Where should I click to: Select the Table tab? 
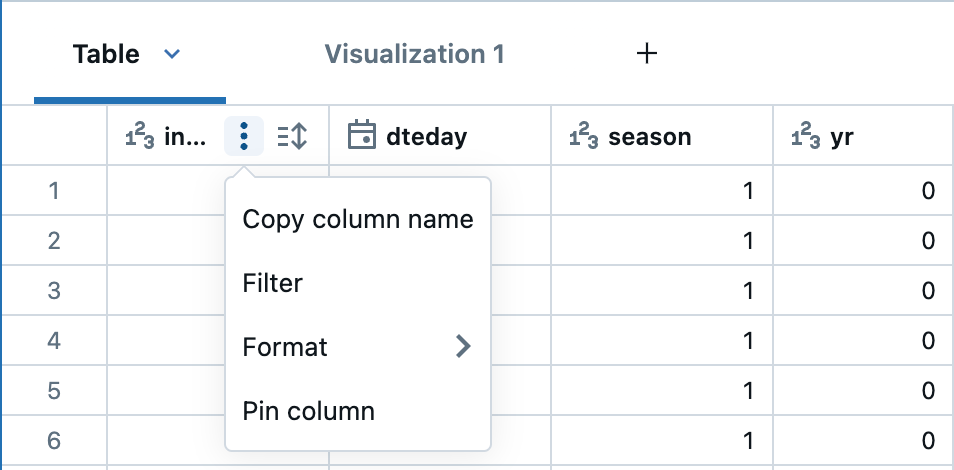pos(106,54)
